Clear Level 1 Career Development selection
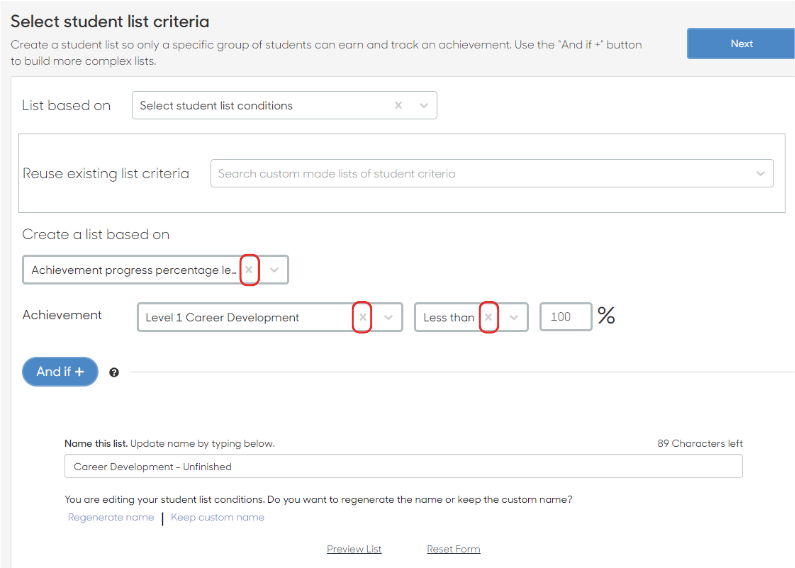Image resolution: width=795 pixels, height=568 pixels. 363,317
